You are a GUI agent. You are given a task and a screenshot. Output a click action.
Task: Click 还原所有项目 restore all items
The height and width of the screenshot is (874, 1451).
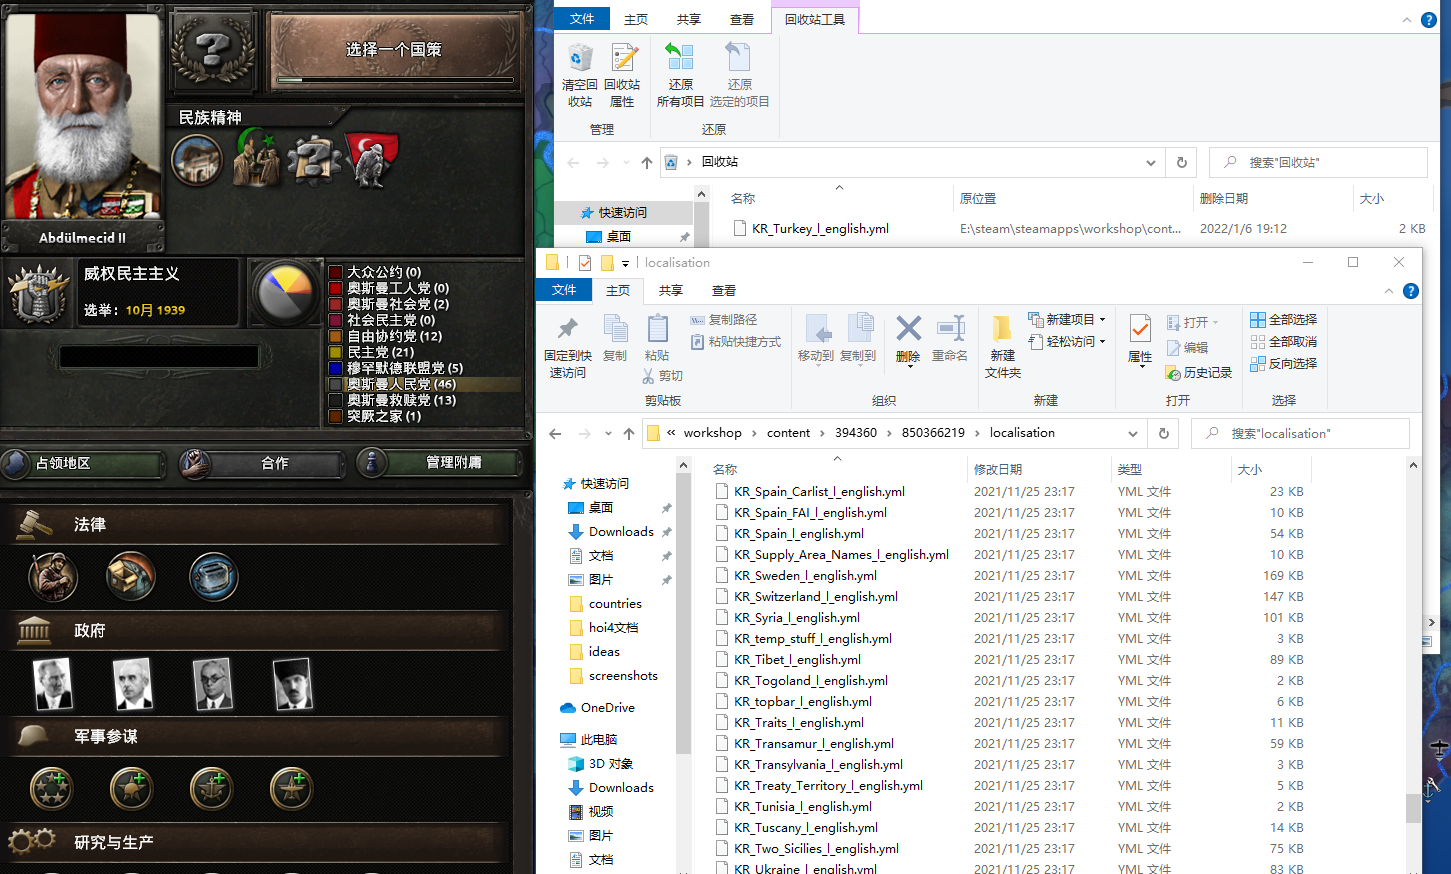[x=680, y=75]
